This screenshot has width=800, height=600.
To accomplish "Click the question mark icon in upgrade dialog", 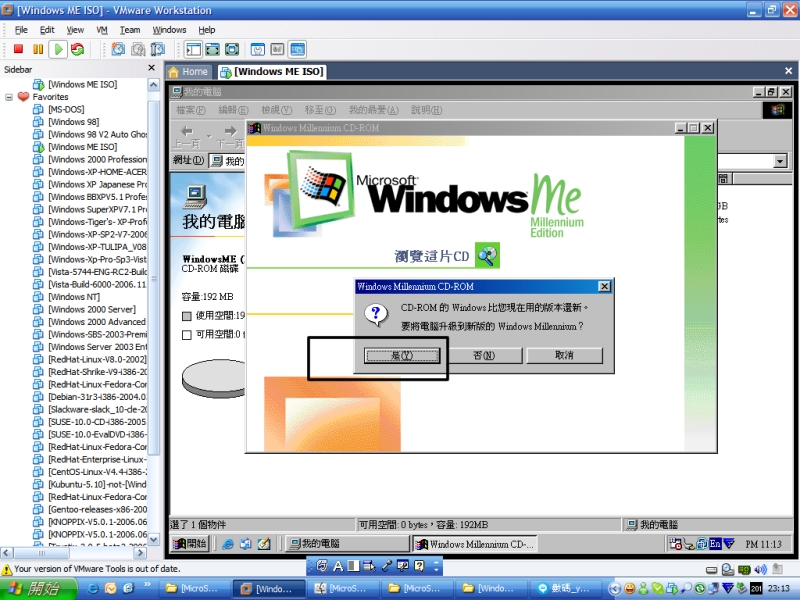I will coord(376,313).
